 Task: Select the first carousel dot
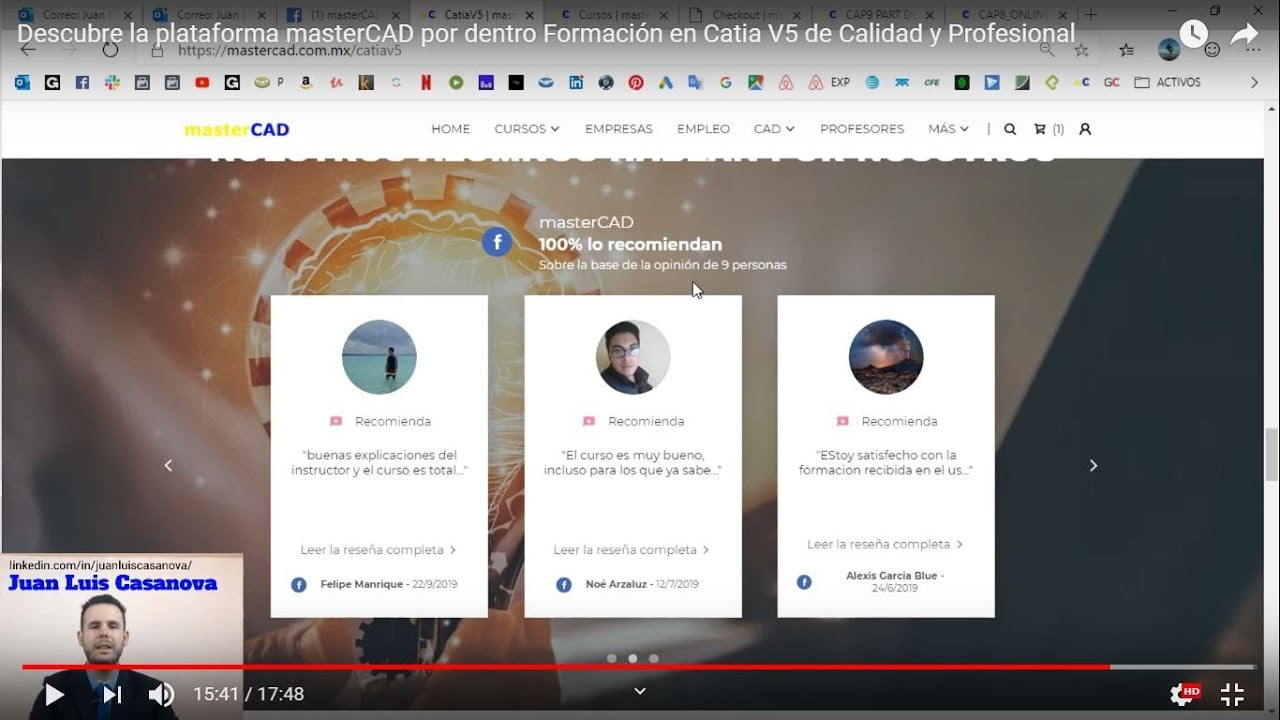[x=611, y=658]
